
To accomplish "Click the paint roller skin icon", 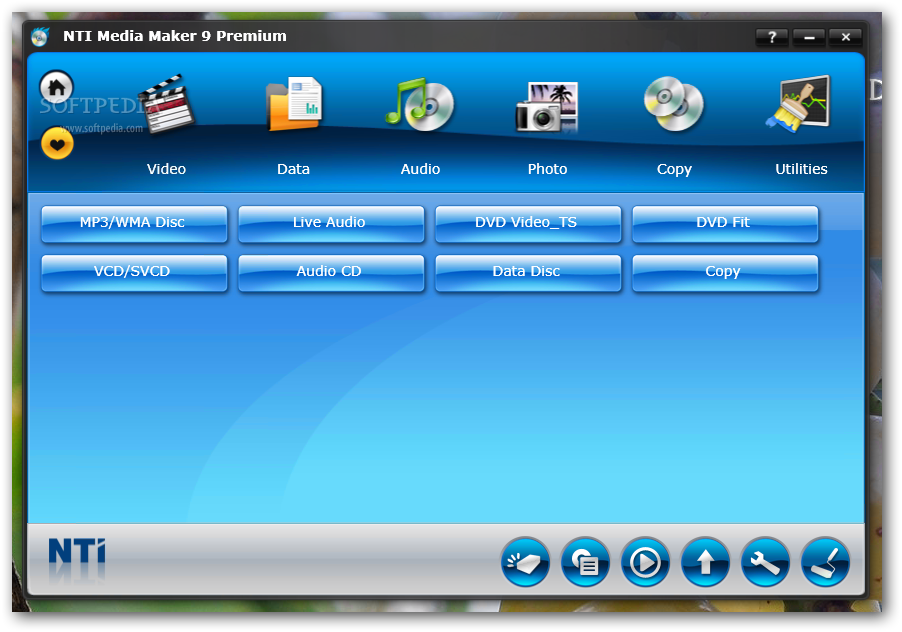I will pos(825,562).
